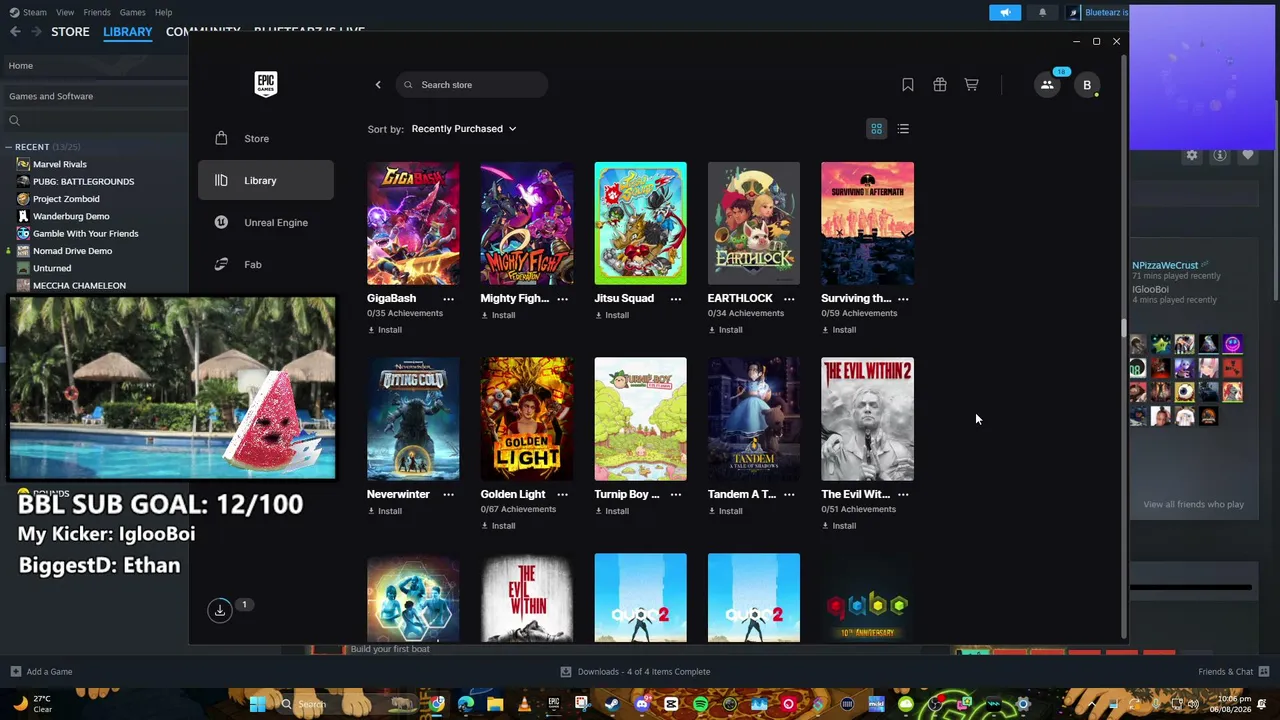Click Add a Game in Steam
The height and width of the screenshot is (720, 1280).
click(41, 672)
